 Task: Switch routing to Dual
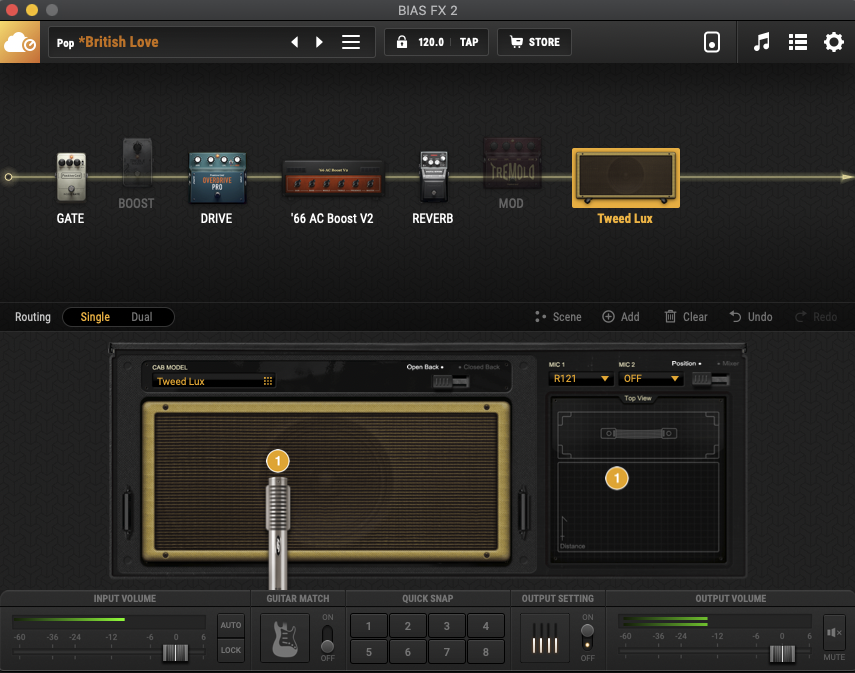(x=142, y=317)
